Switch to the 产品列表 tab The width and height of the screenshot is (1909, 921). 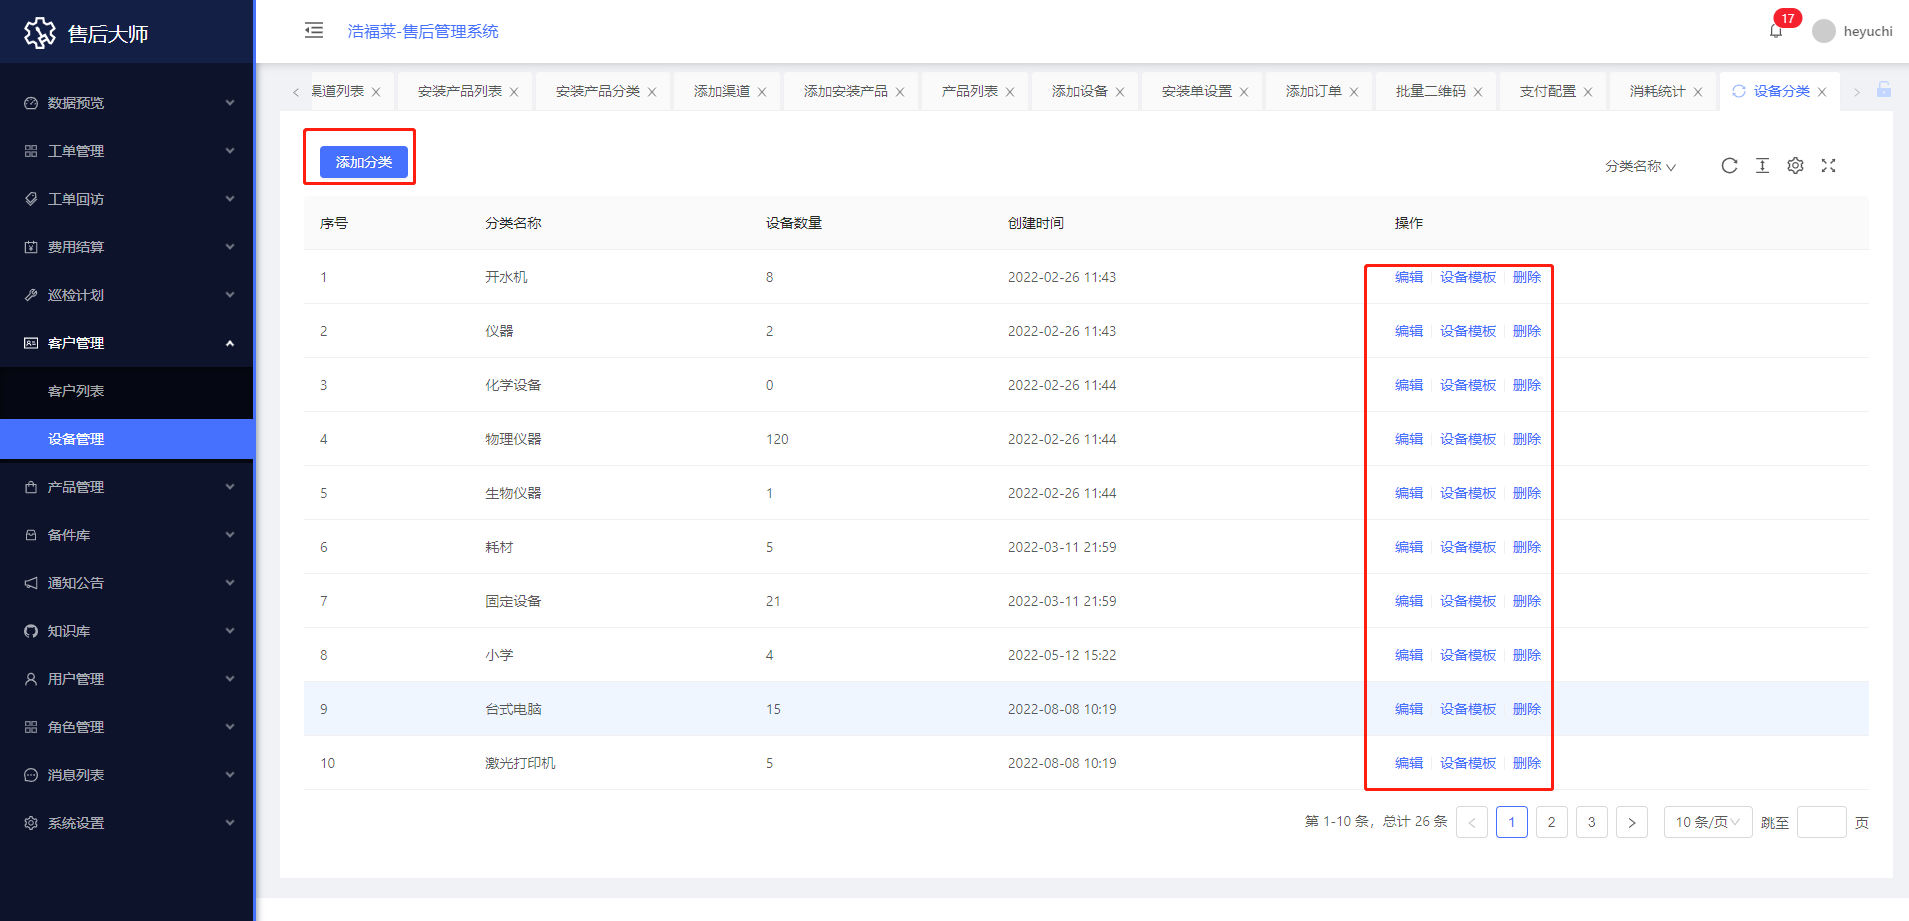click(969, 91)
